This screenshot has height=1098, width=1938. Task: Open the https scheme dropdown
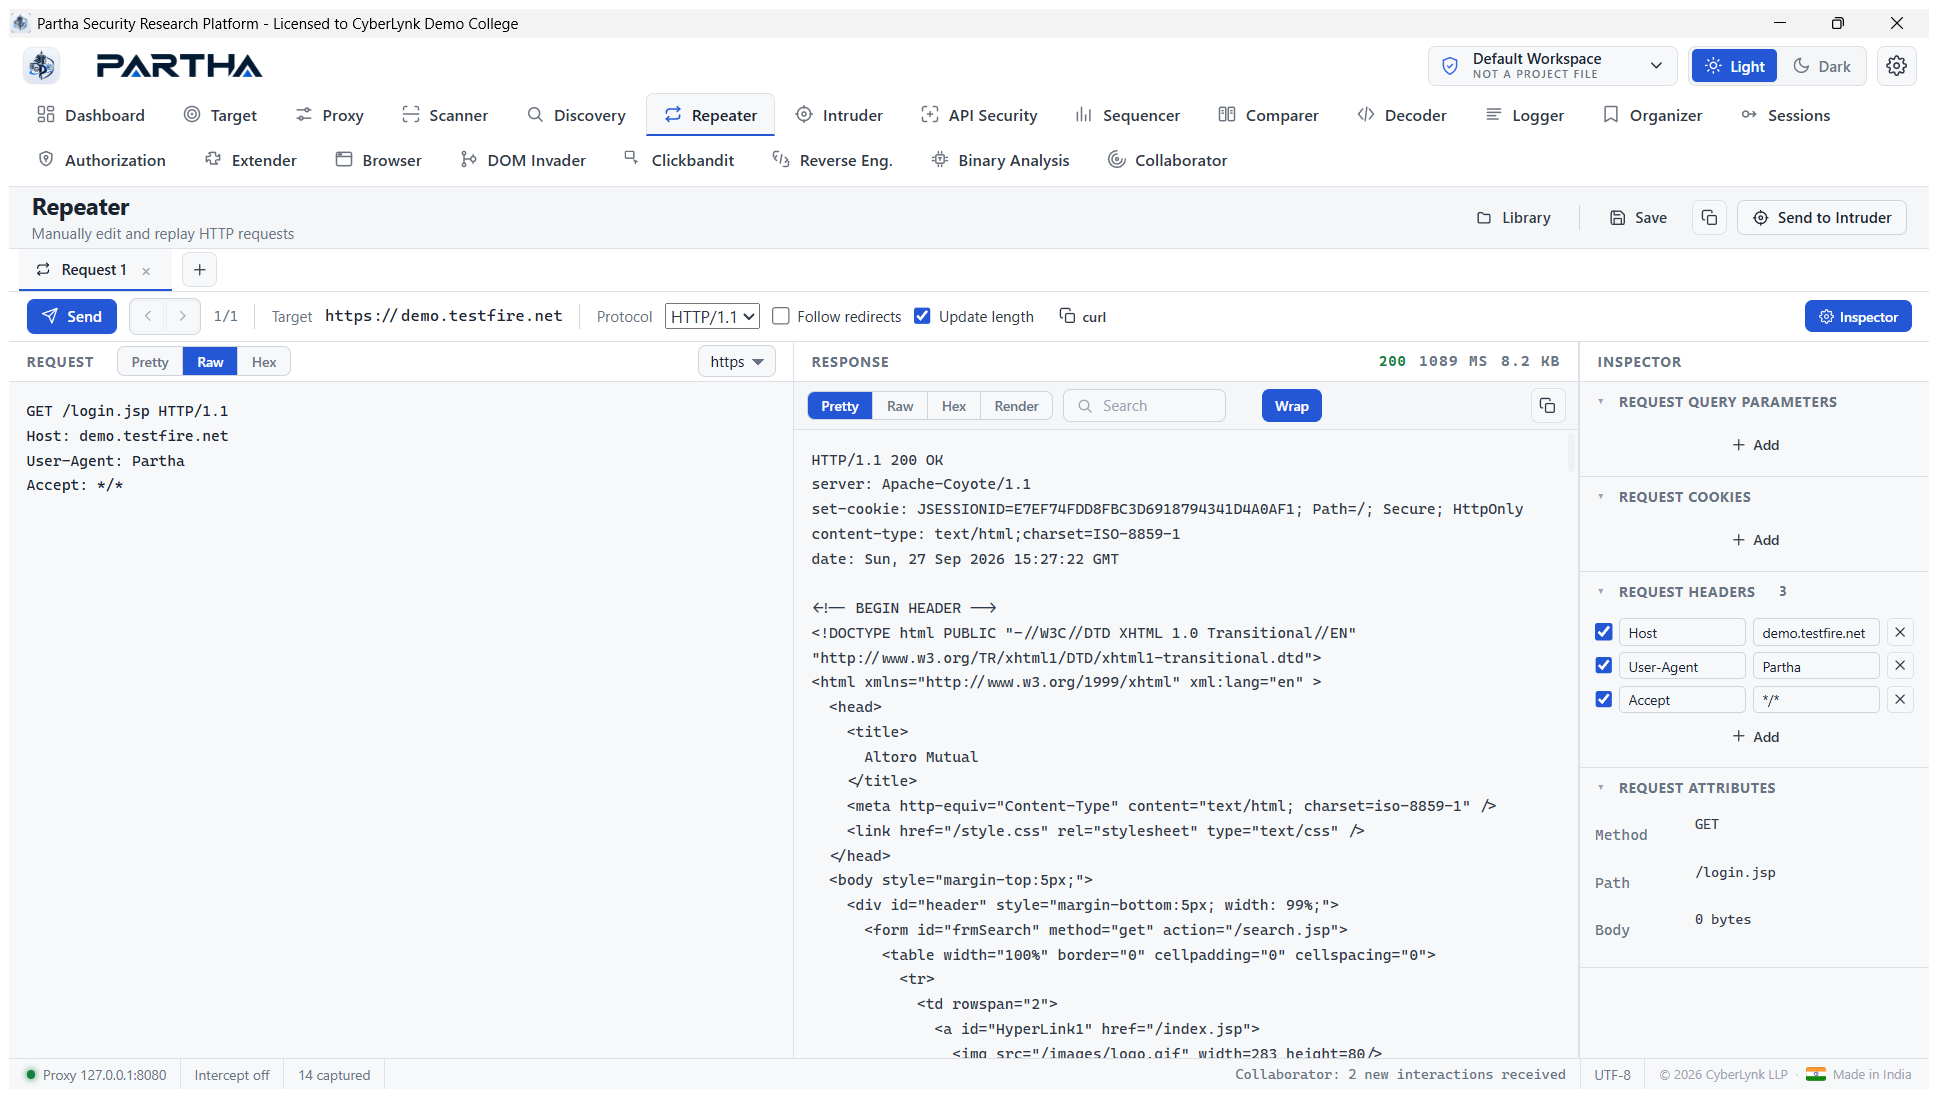pyautogui.click(x=736, y=362)
